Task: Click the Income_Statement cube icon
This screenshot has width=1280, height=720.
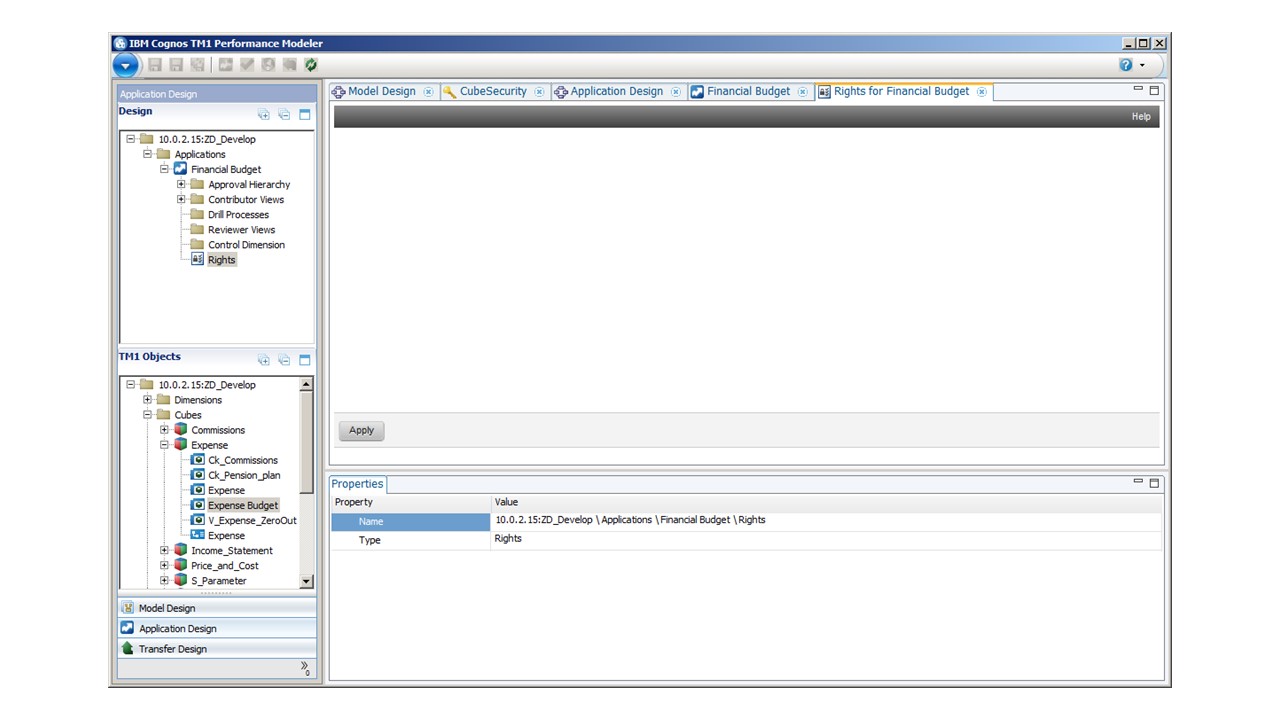Action: click(181, 550)
